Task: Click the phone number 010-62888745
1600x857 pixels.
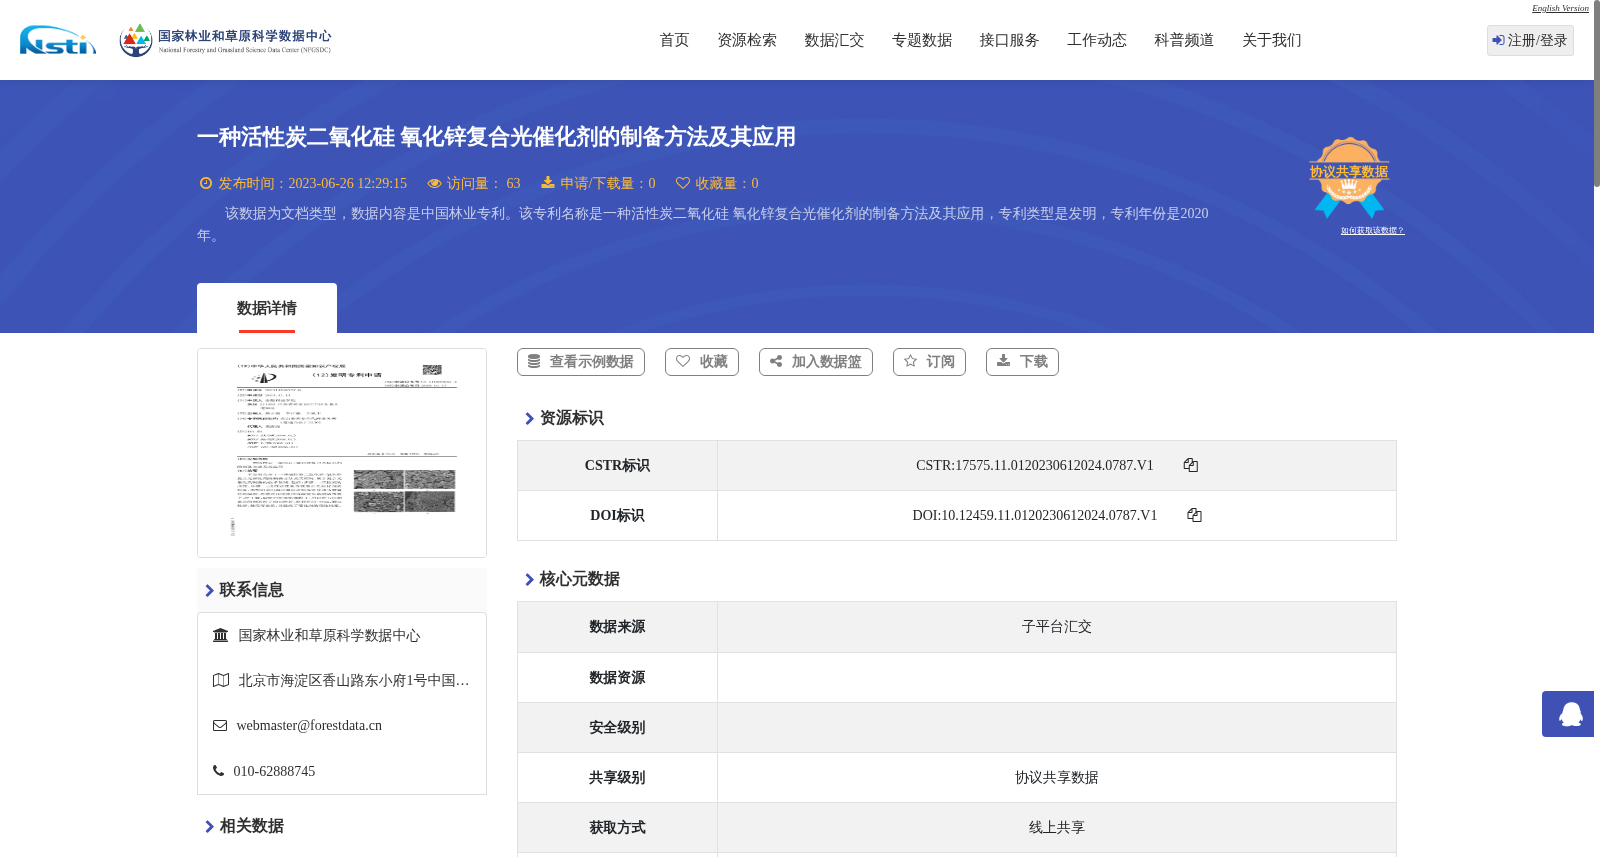Action: click(274, 771)
